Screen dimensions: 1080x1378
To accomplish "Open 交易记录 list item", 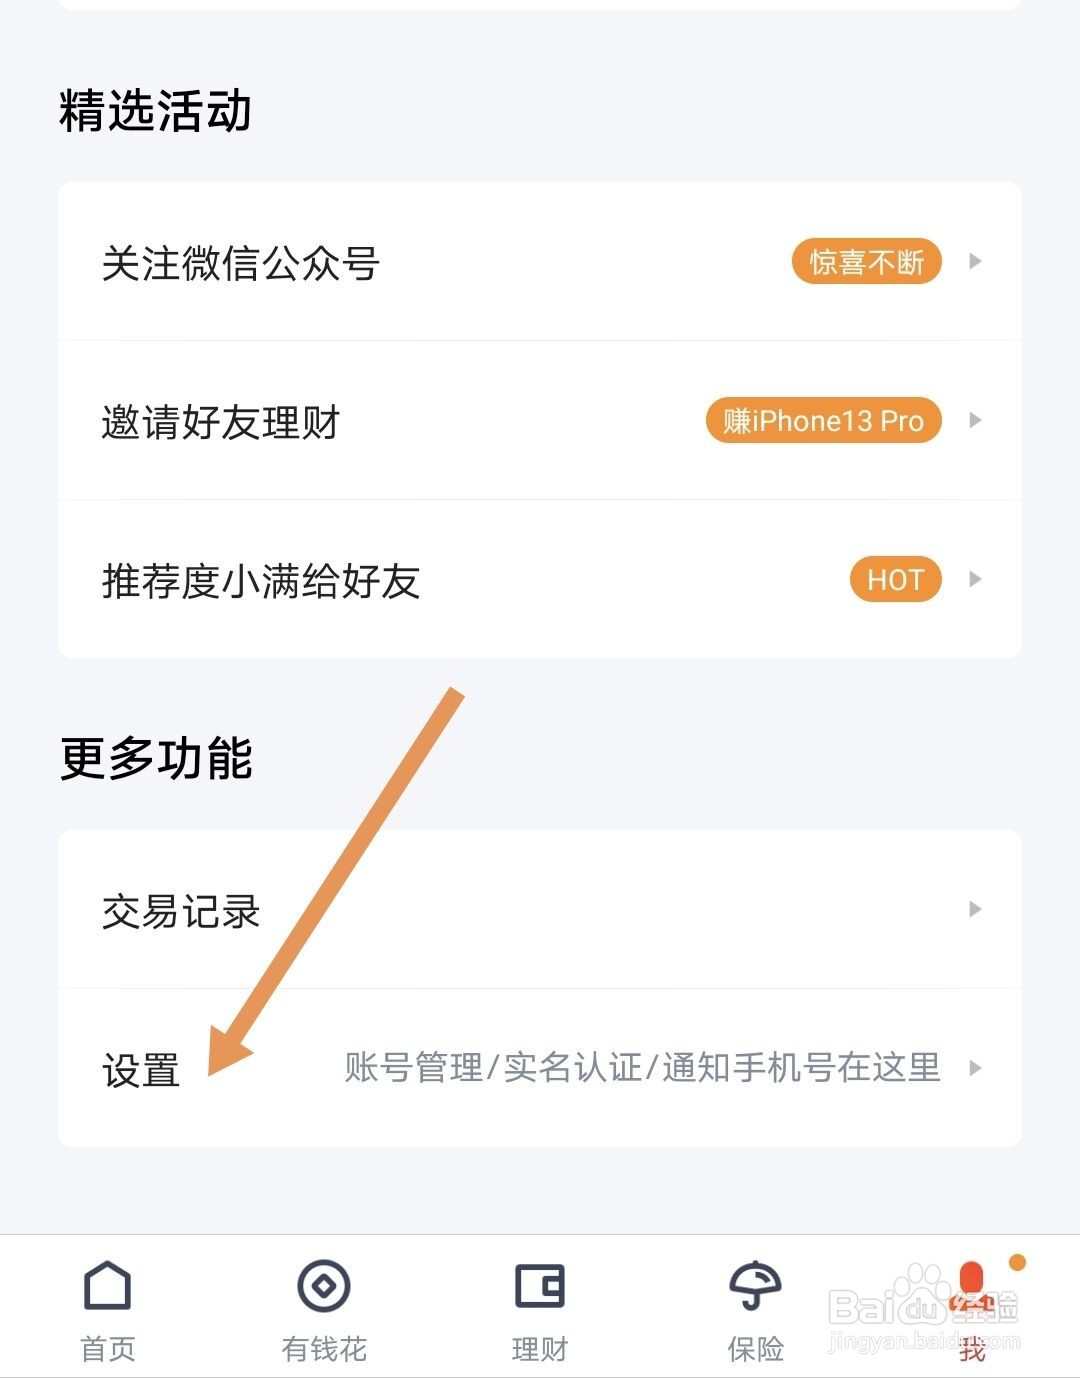I will [x=181, y=912].
